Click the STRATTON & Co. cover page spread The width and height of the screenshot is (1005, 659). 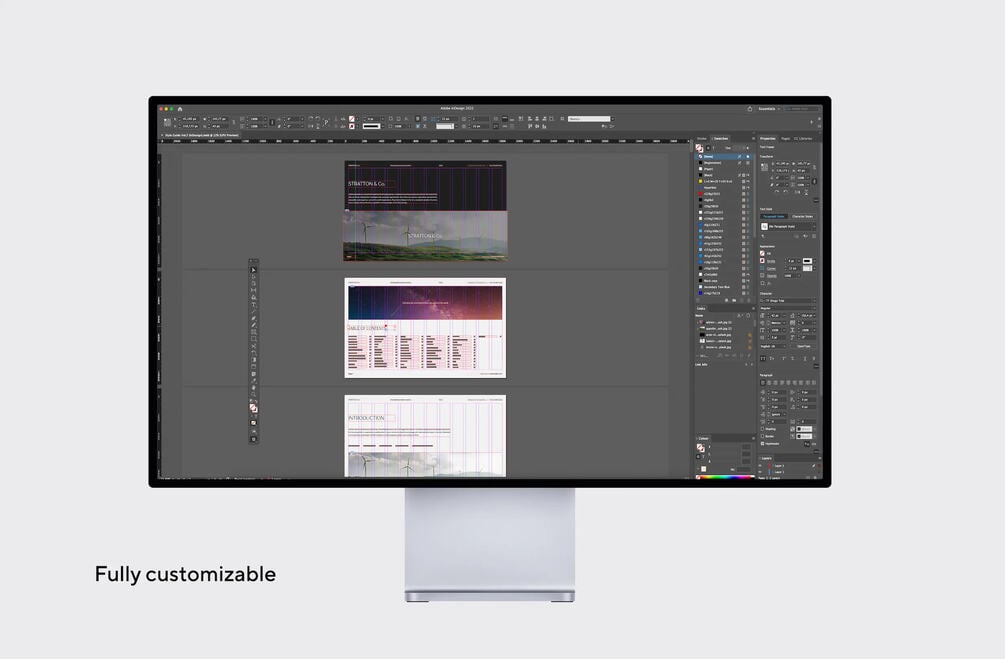[426, 211]
